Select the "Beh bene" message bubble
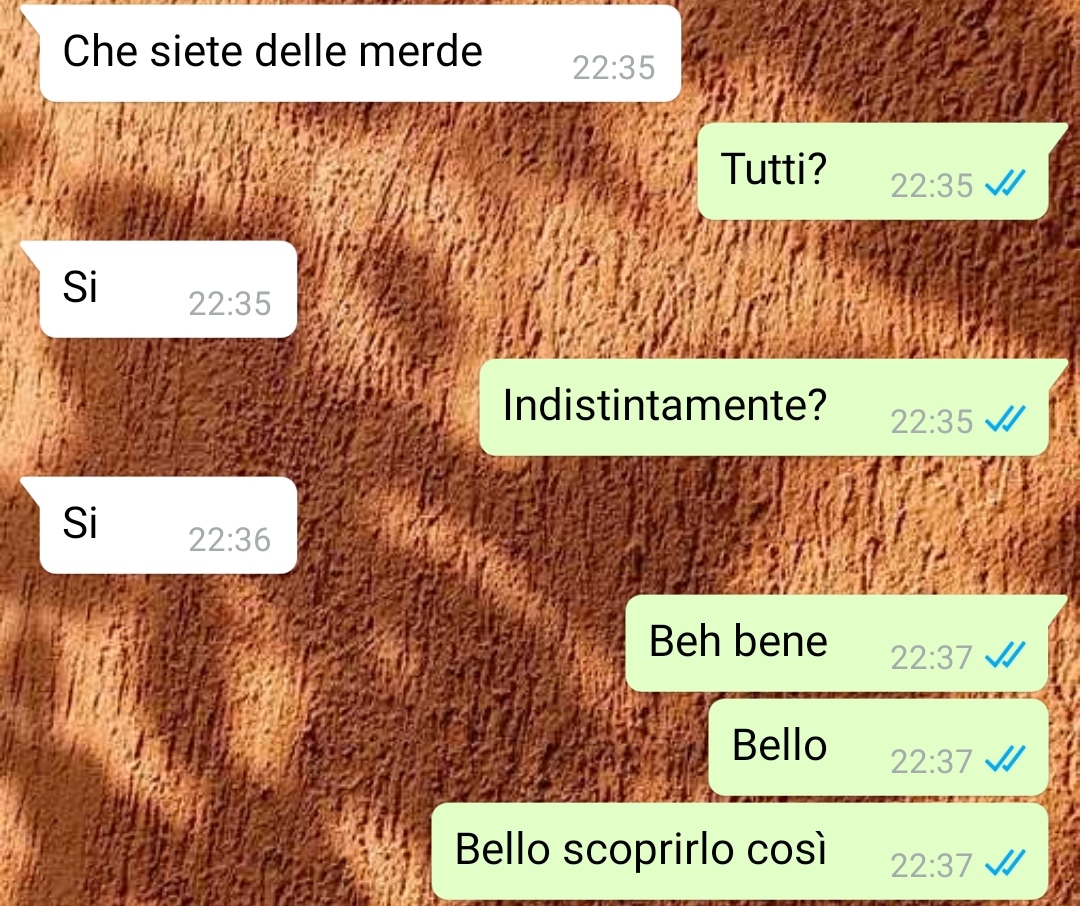The width and height of the screenshot is (1080, 906). point(837,643)
